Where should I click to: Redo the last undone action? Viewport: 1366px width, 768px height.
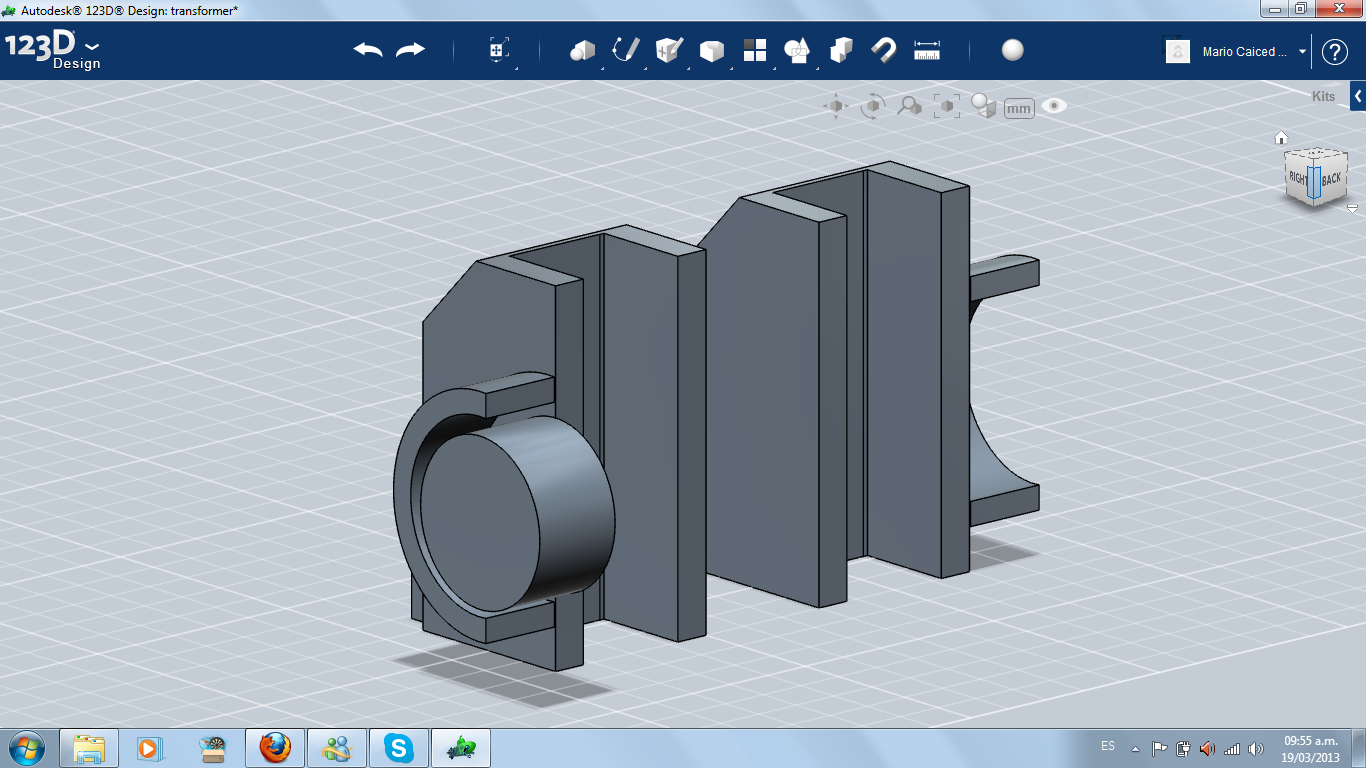[x=410, y=50]
